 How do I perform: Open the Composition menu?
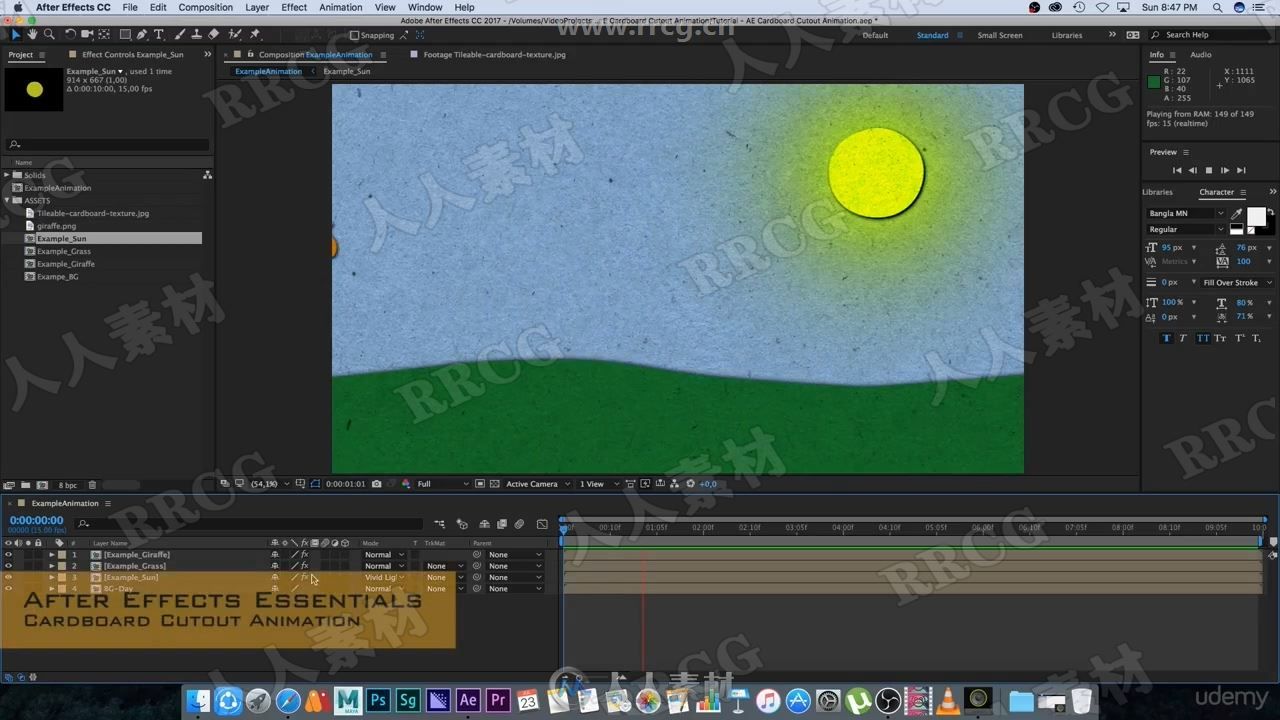[205, 7]
